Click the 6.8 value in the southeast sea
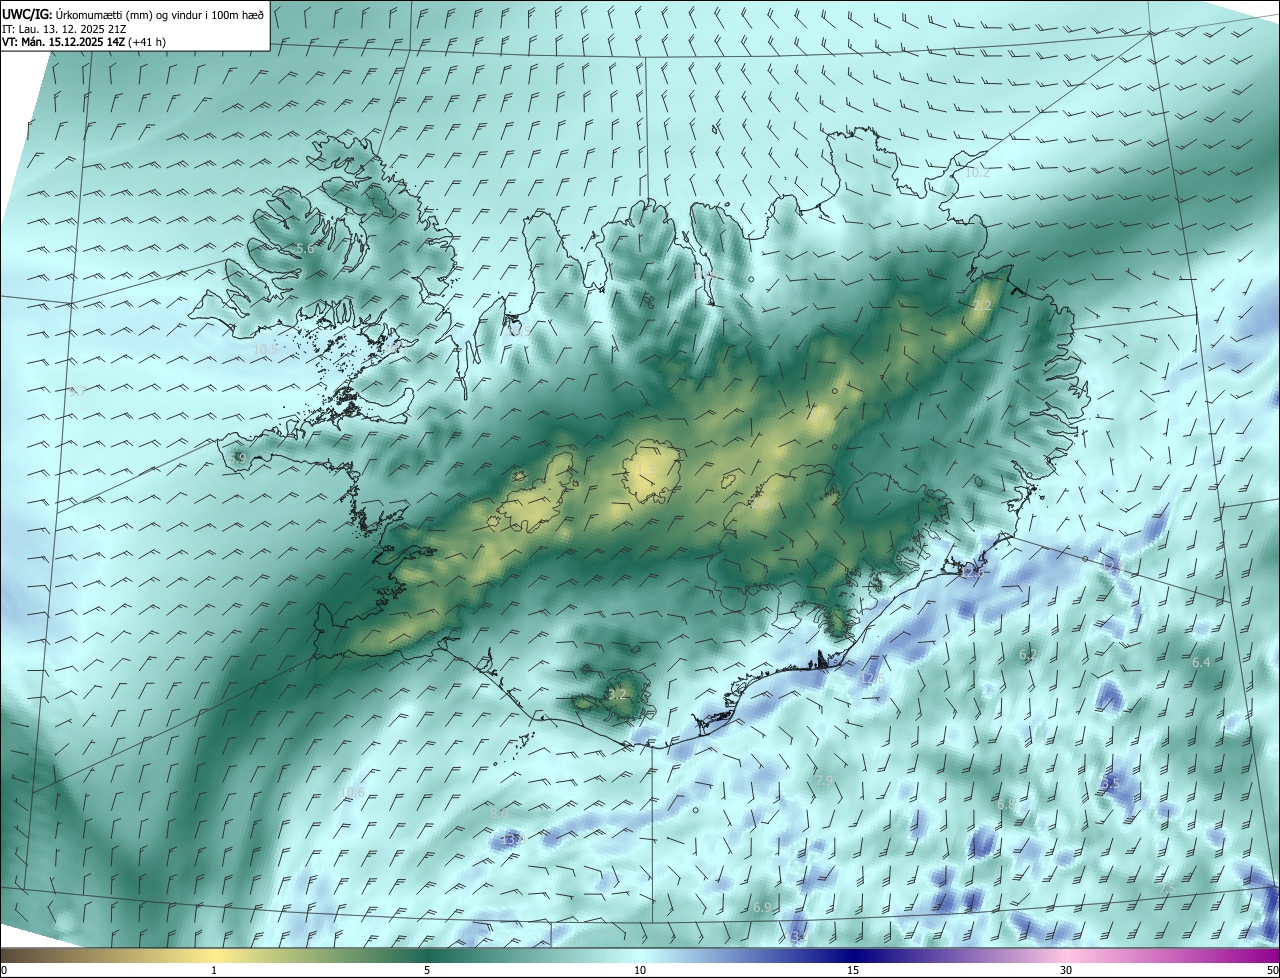Screen dimensions: 1280x978 pos(1006,804)
